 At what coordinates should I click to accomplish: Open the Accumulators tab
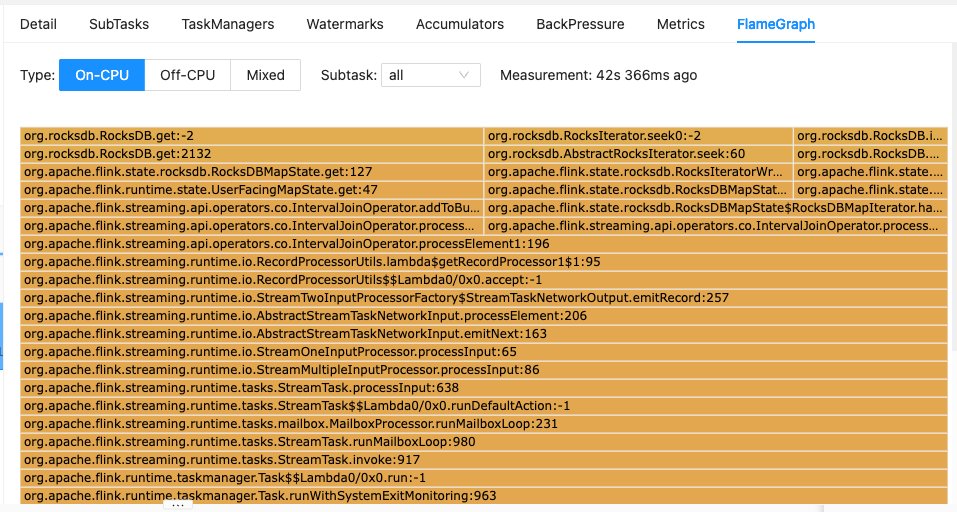pyautogui.click(x=460, y=24)
